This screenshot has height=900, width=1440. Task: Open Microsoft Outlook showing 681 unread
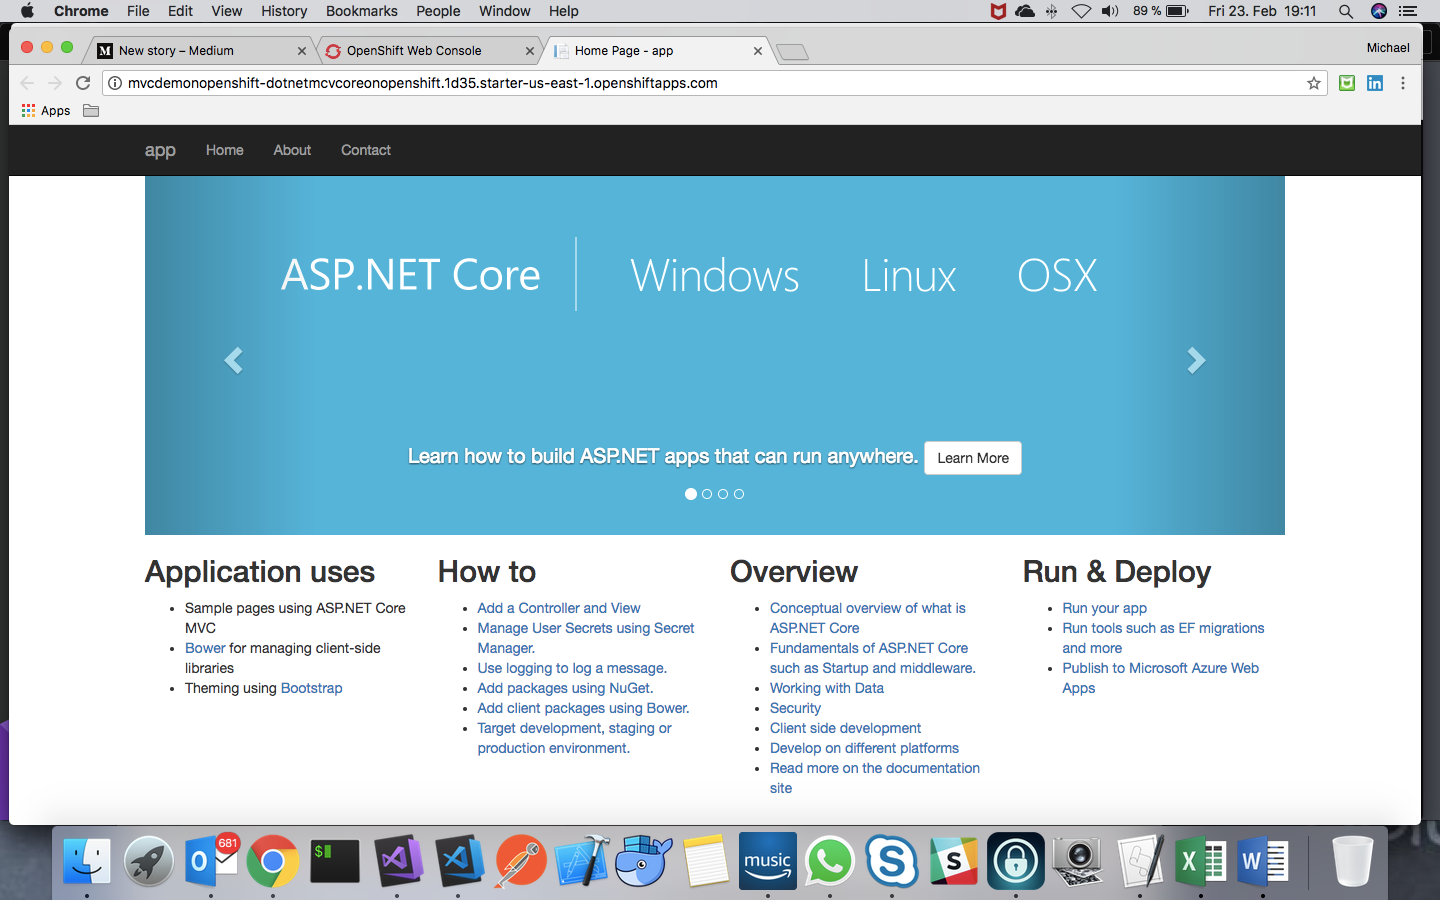211,861
